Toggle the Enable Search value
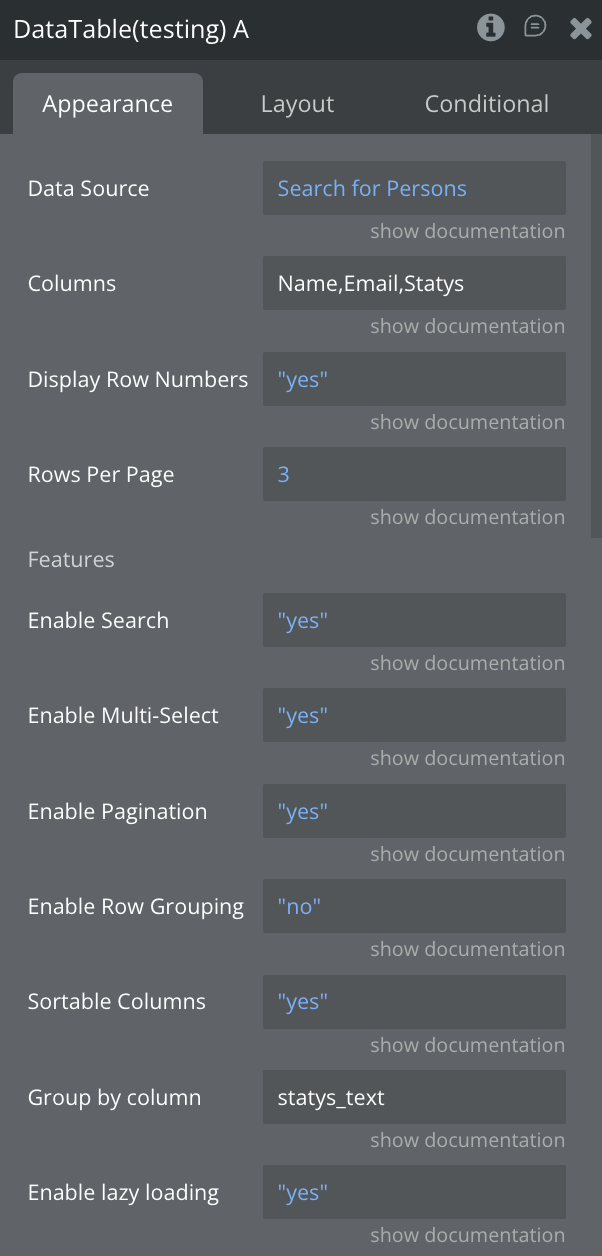Viewport: 602px width, 1256px height. (x=414, y=620)
